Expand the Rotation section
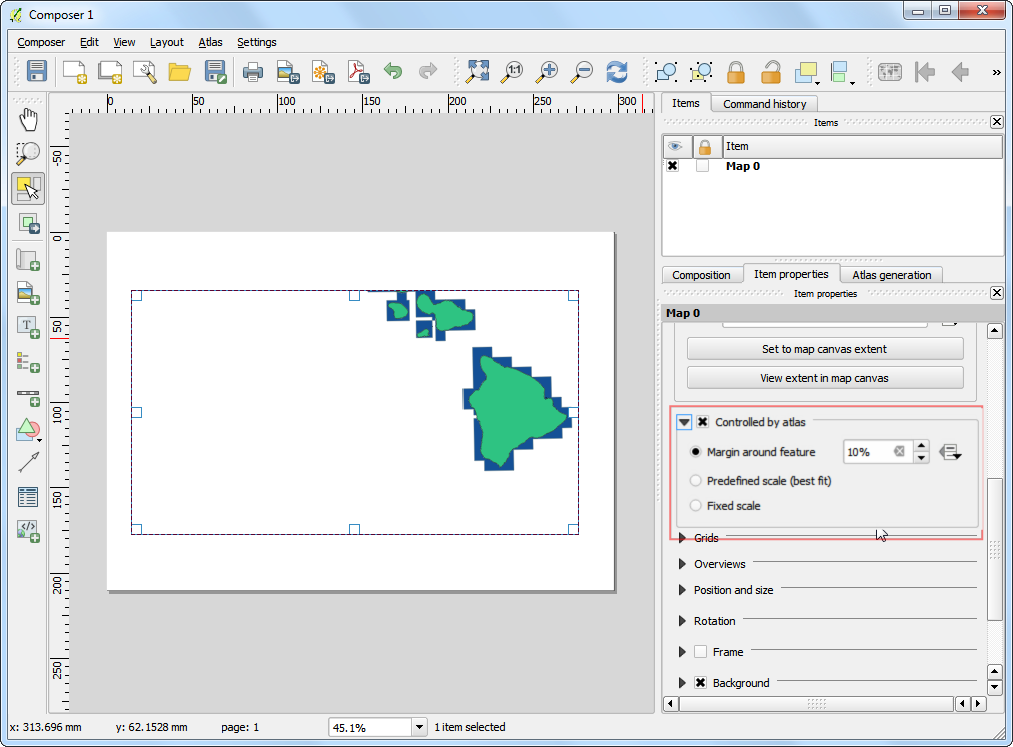This screenshot has width=1013, height=747. coord(682,621)
